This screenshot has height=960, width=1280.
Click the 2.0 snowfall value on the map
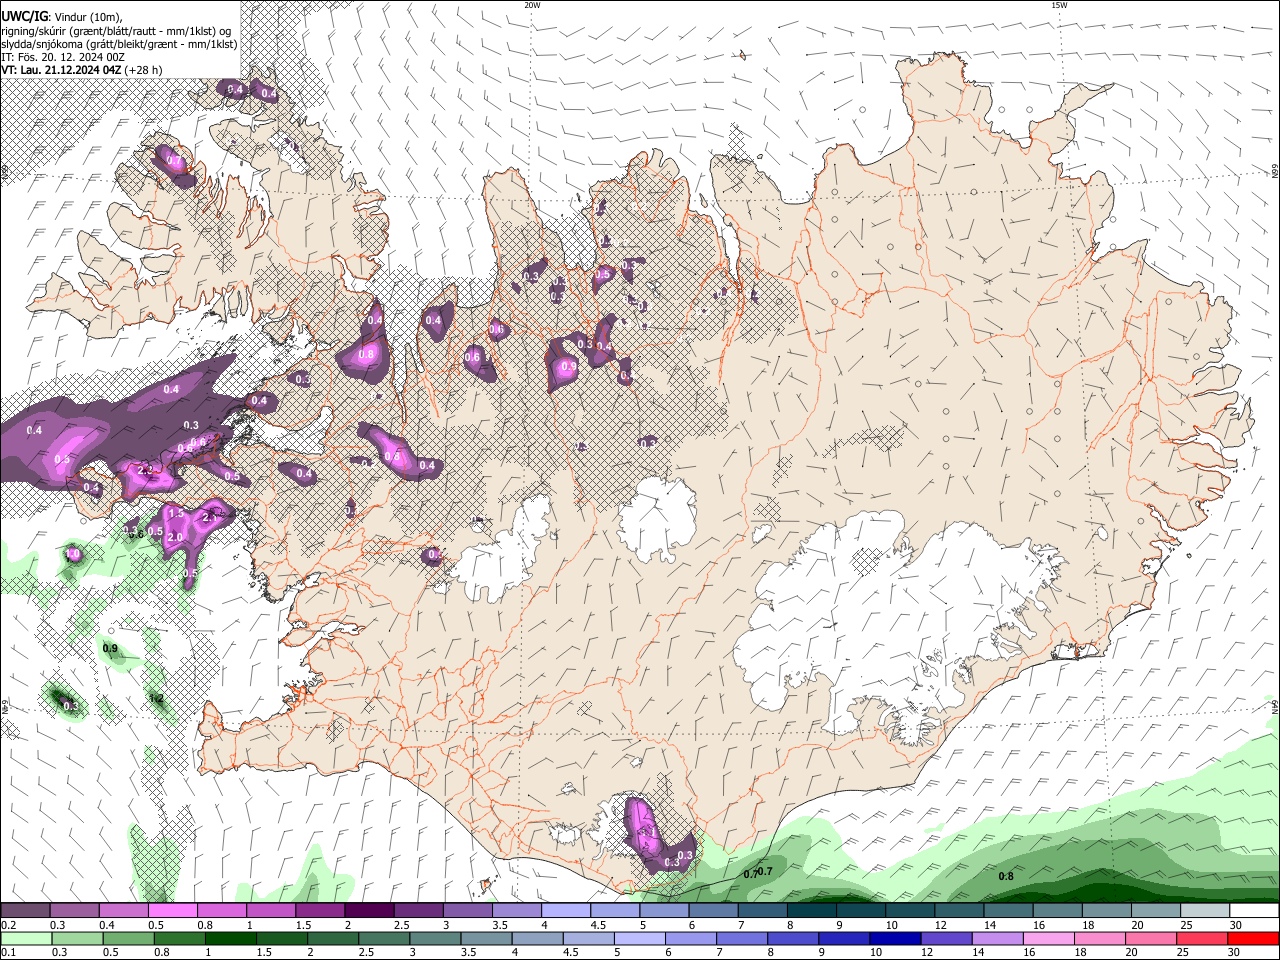tap(174, 537)
